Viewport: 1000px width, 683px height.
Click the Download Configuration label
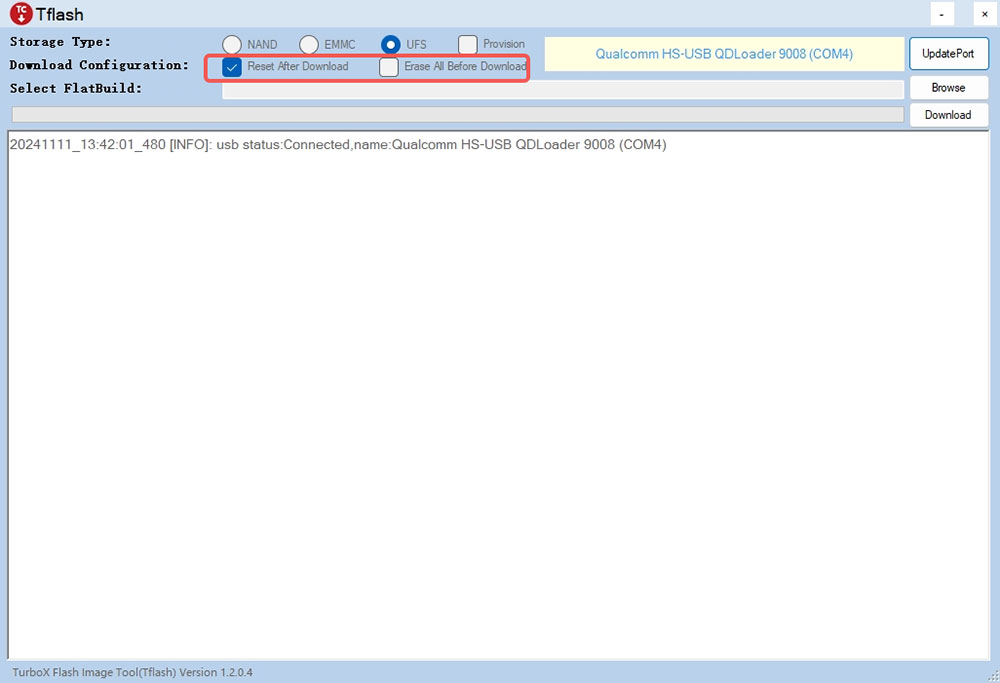(99, 65)
